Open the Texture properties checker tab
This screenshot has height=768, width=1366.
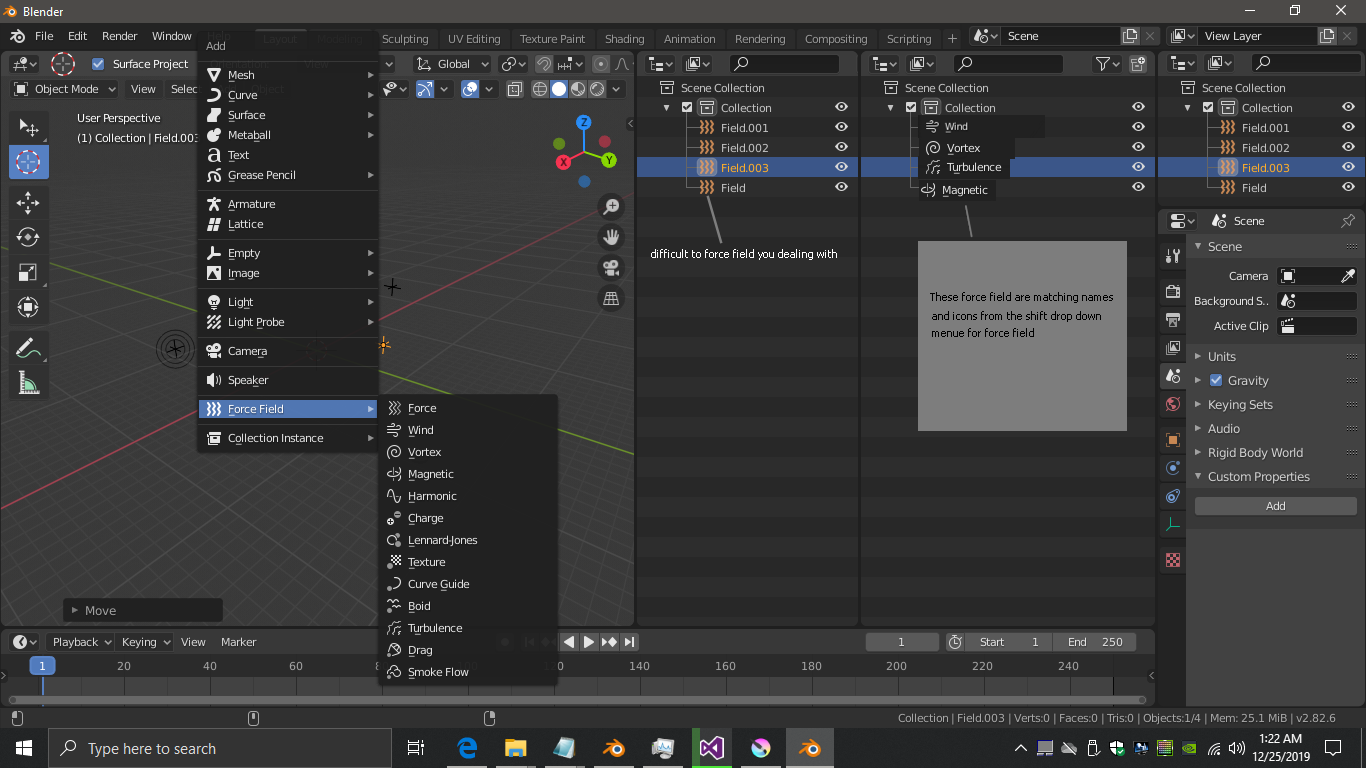click(x=1173, y=560)
